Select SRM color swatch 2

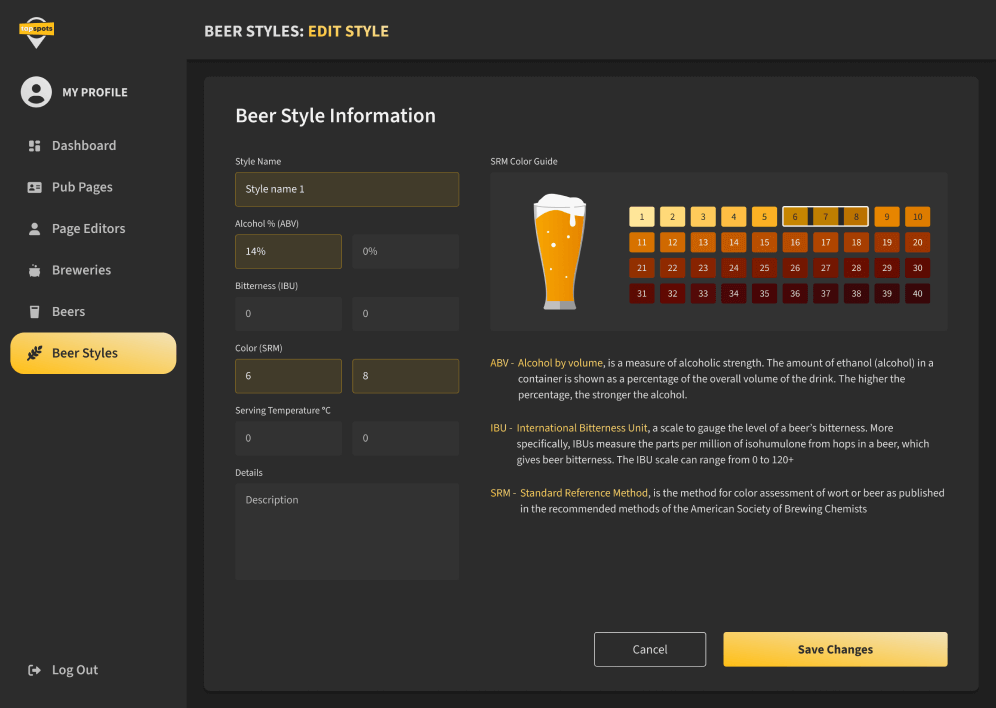coord(672,217)
